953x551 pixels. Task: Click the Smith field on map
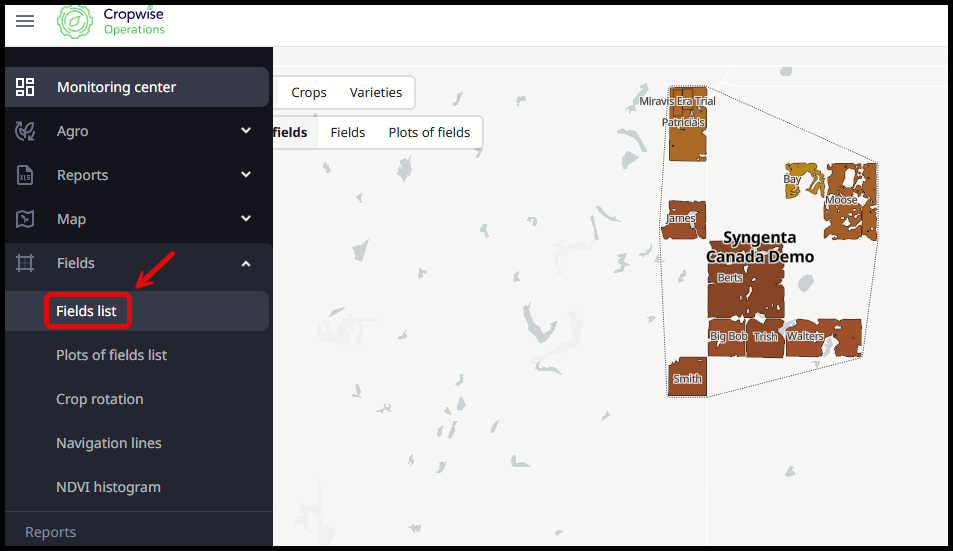click(687, 377)
